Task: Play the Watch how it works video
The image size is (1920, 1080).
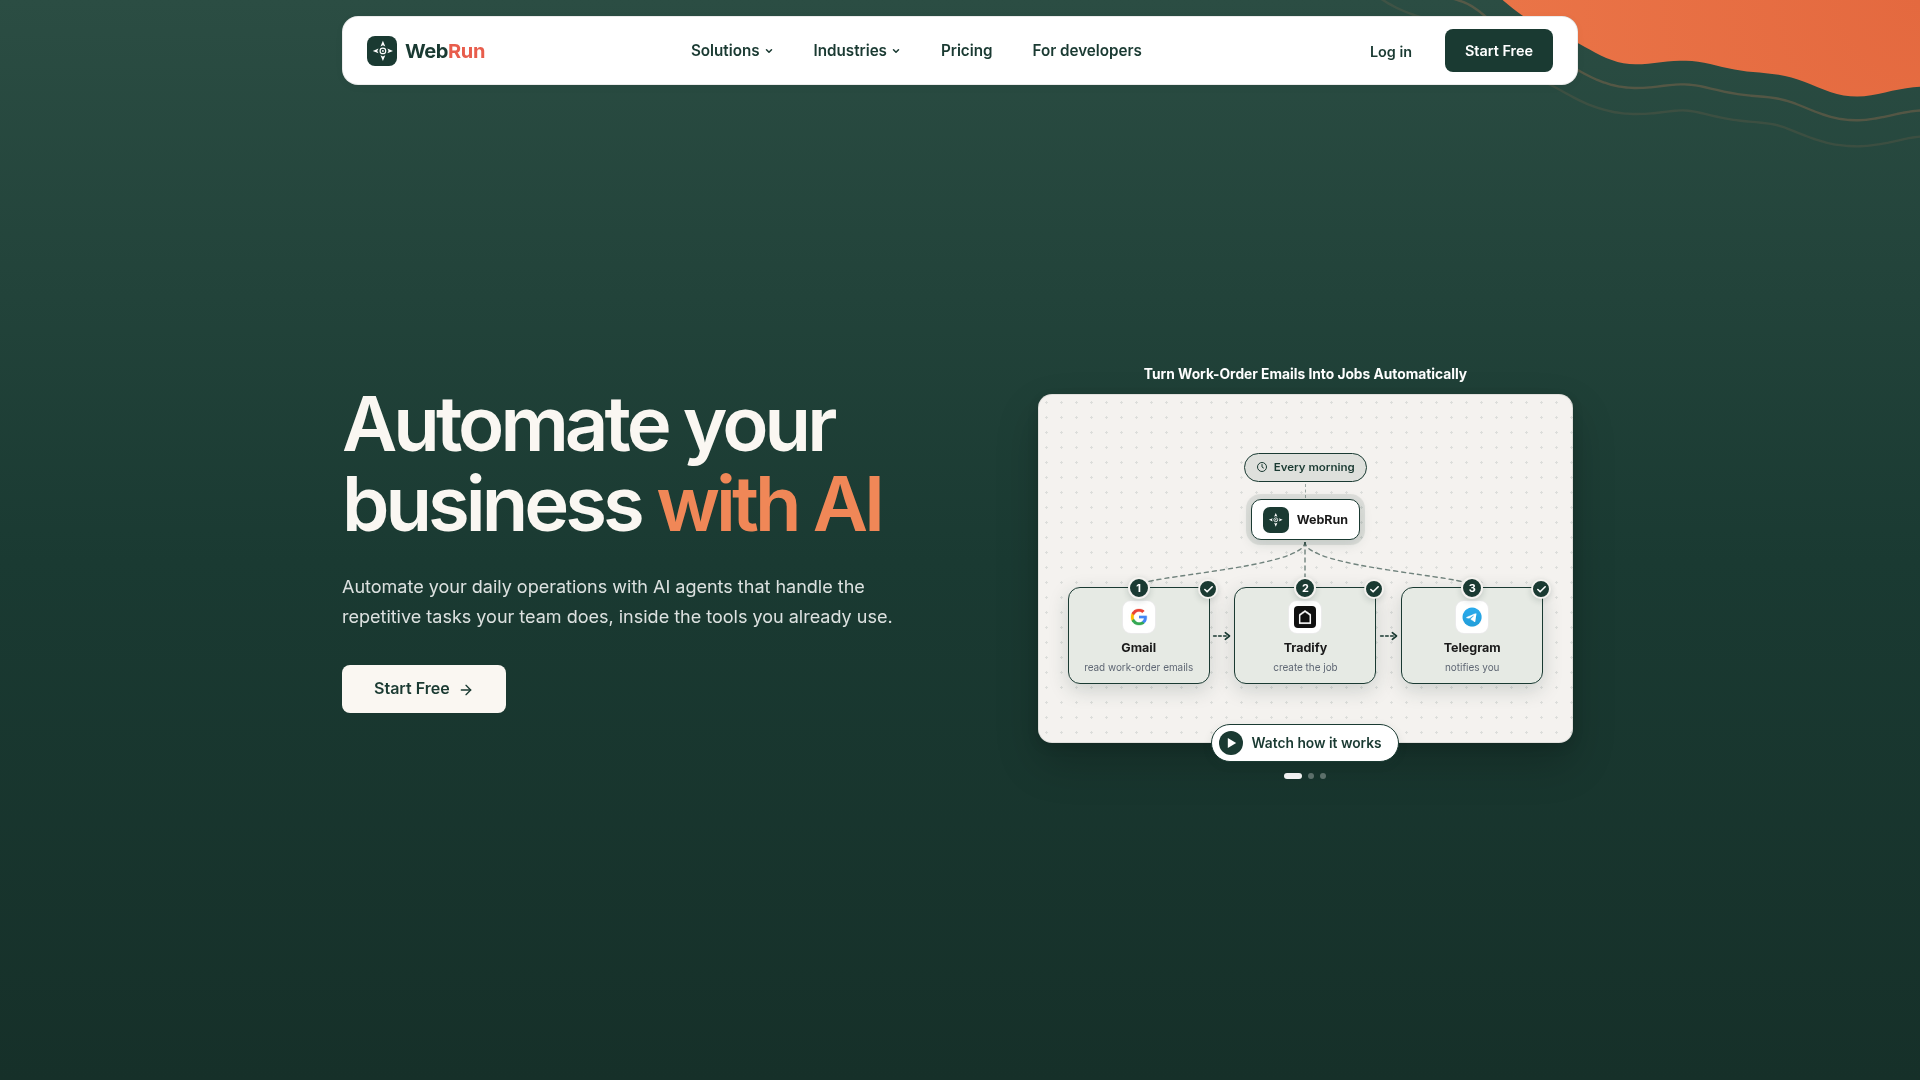Action: 1305,743
